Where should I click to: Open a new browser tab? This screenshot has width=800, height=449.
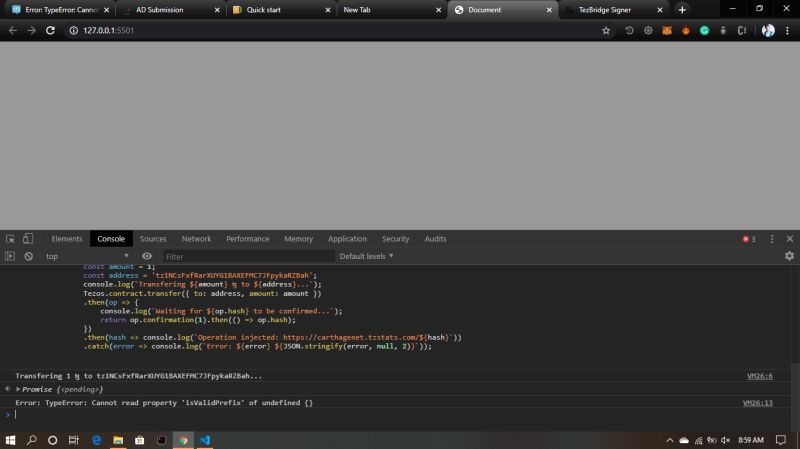pyautogui.click(x=682, y=10)
